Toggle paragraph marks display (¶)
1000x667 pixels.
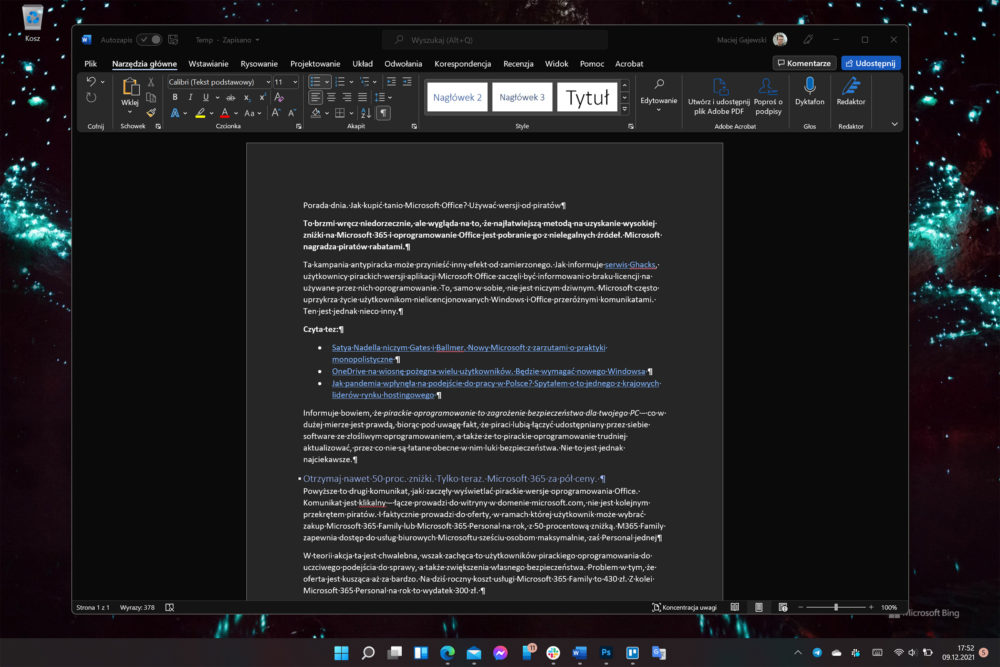[383, 113]
